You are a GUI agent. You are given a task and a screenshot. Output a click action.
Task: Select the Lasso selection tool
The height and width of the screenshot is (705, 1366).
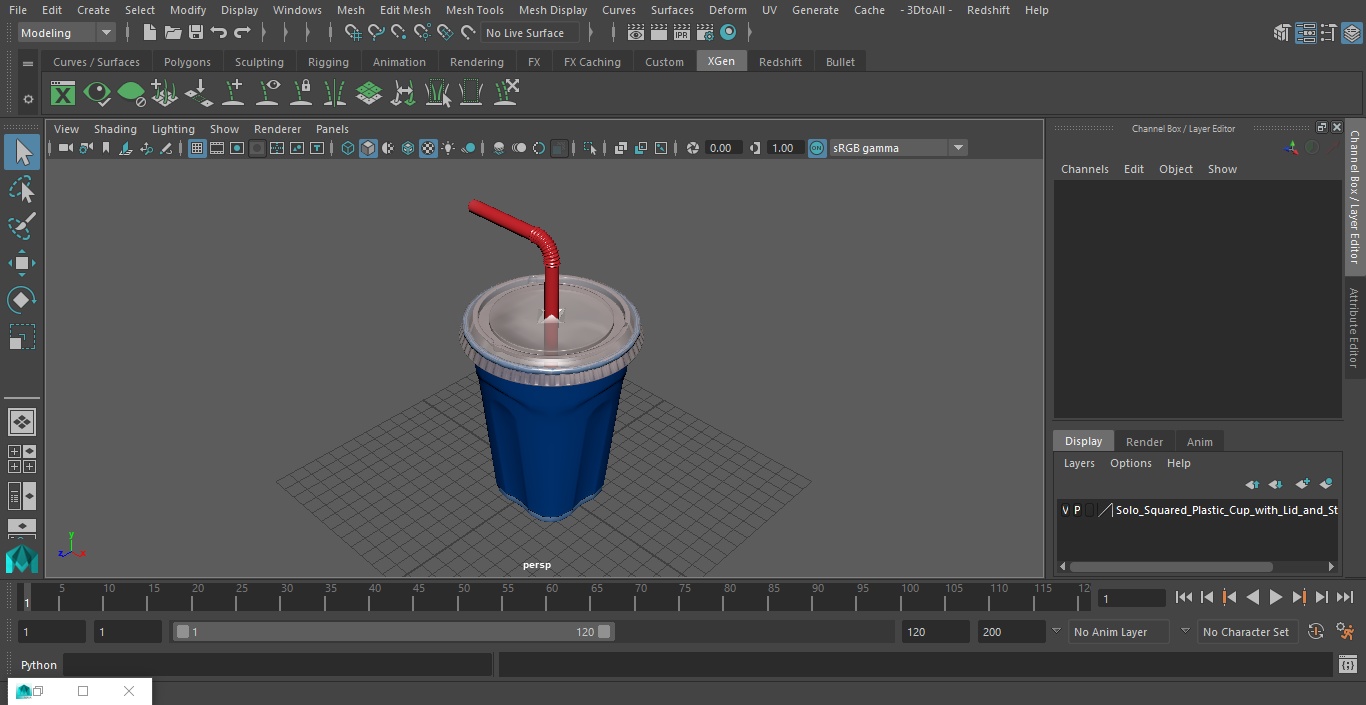pos(21,190)
